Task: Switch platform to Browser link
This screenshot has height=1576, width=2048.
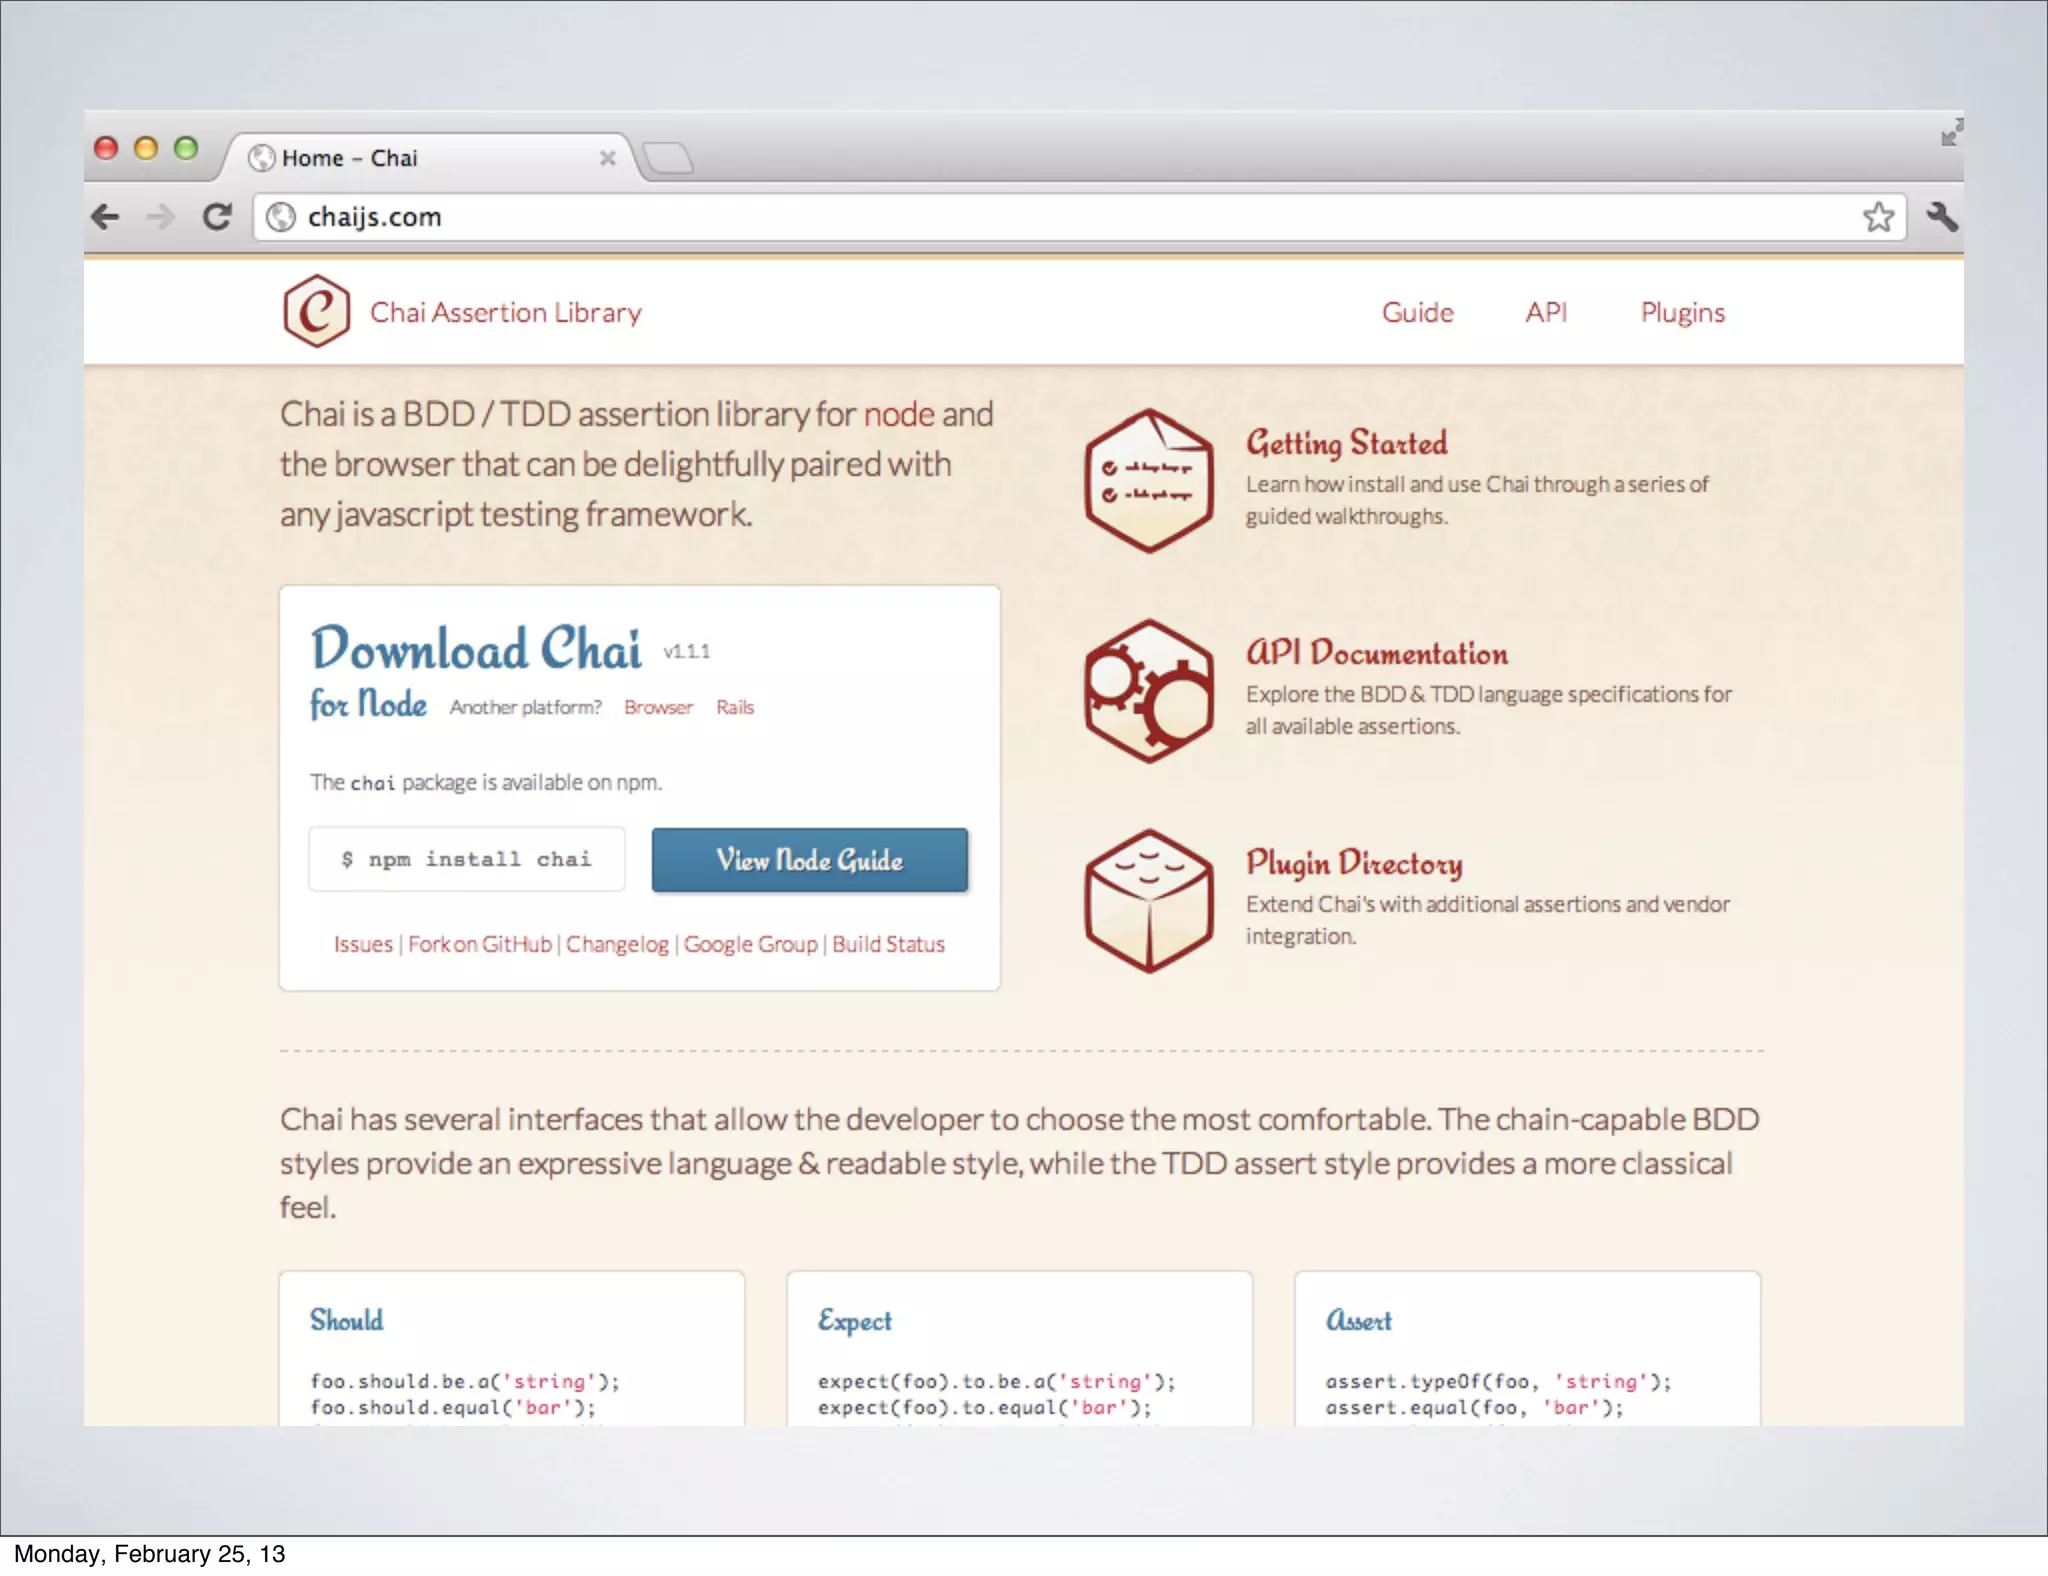Action: pyautogui.click(x=658, y=708)
